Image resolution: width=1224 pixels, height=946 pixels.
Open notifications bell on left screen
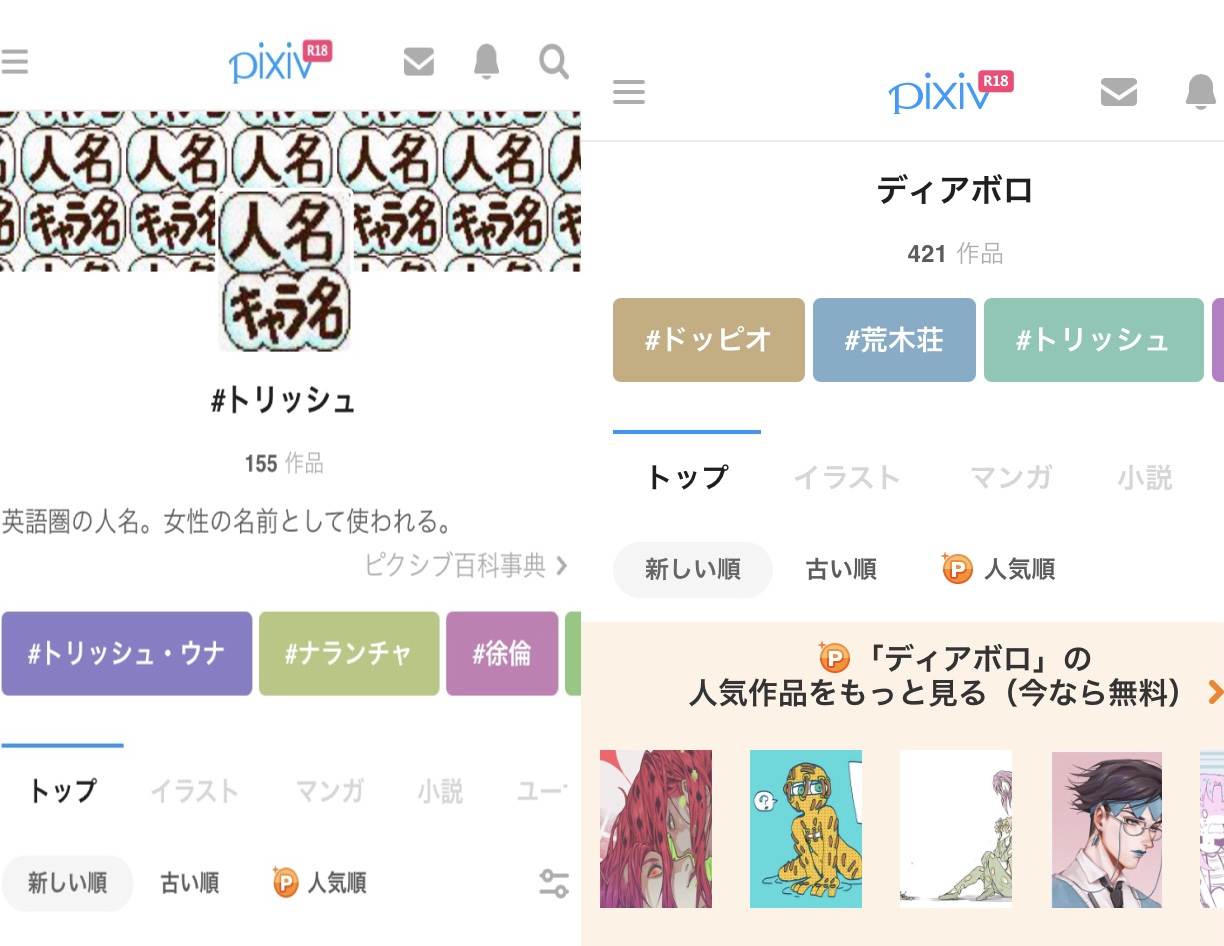486,62
